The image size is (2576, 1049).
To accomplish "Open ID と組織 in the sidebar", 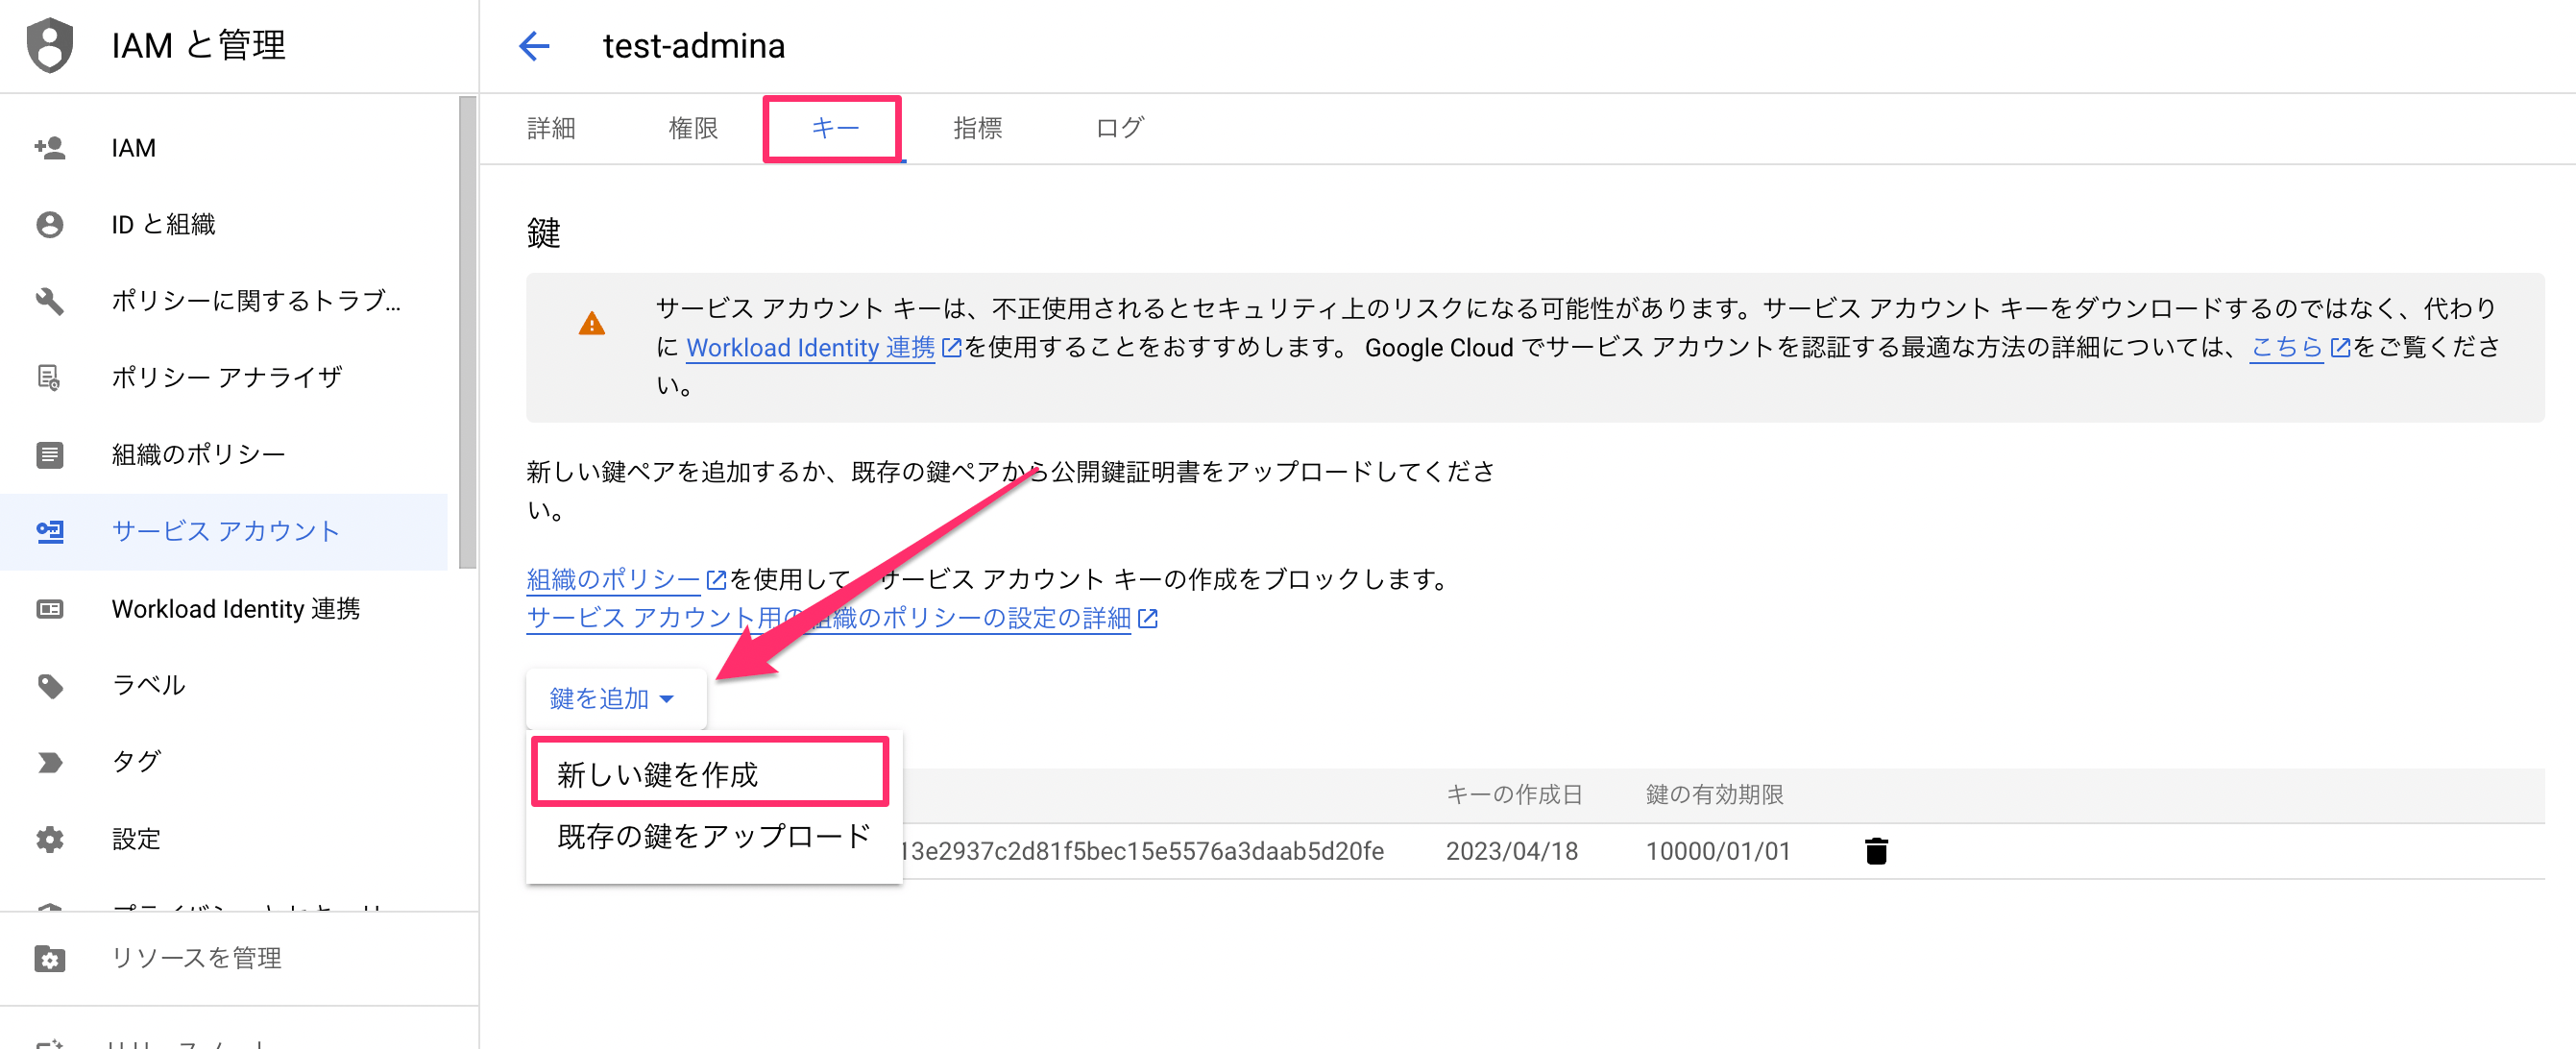I will 224,224.
